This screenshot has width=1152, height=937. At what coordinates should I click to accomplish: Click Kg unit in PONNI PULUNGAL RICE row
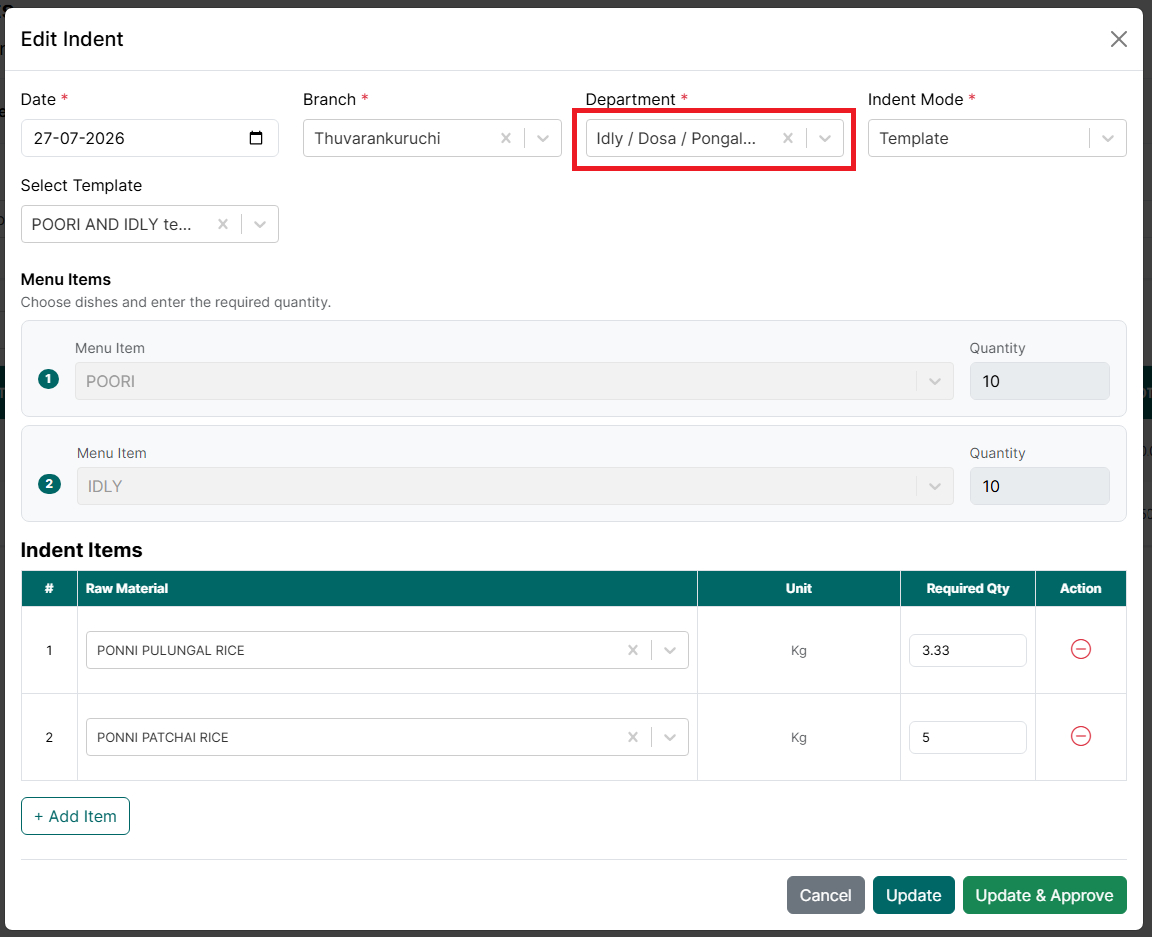(x=799, y=650)
